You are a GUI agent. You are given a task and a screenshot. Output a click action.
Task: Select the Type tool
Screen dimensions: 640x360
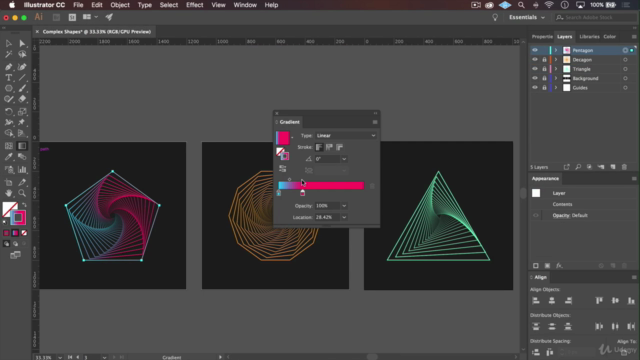[x=9, y=78]
